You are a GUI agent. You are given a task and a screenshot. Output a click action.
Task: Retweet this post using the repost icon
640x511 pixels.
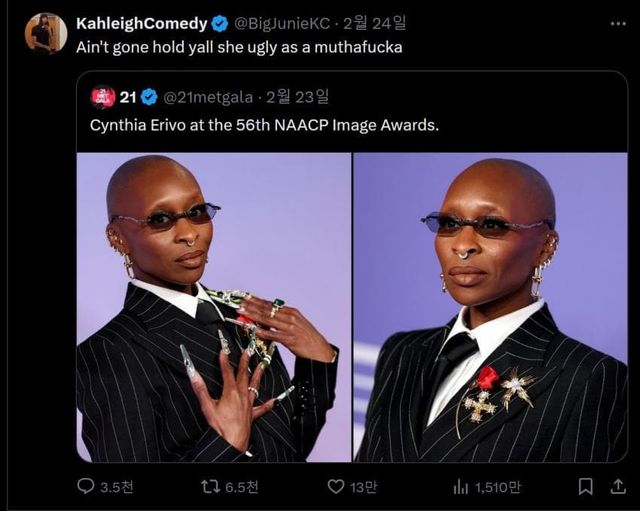pos(211,486)
